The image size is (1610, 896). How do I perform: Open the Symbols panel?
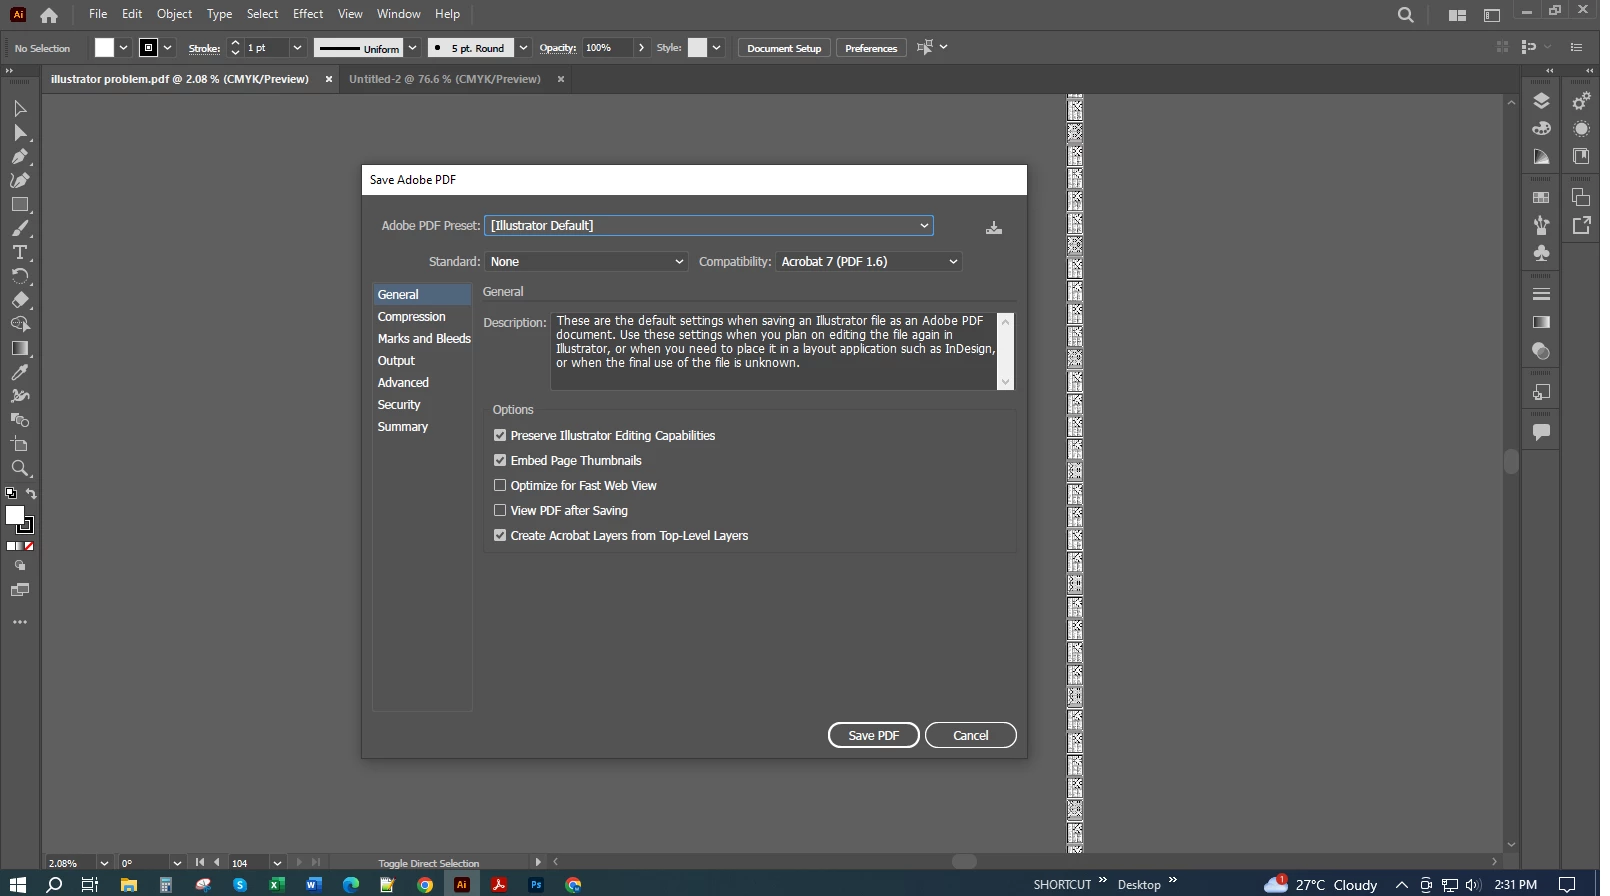[1541, 253]
